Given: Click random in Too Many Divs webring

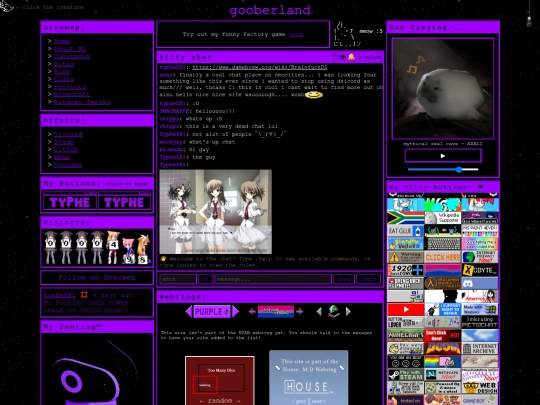Looking at the screenshot, I should click(x=220, y=401).
